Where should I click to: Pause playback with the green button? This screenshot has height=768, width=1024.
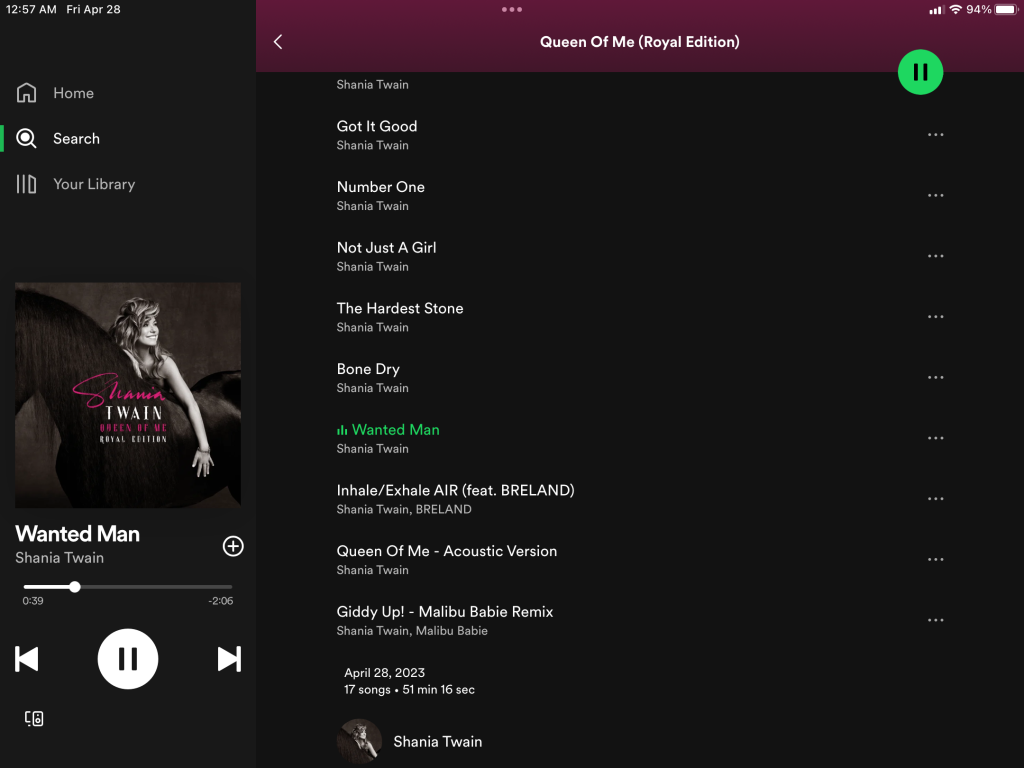[920, 72]
